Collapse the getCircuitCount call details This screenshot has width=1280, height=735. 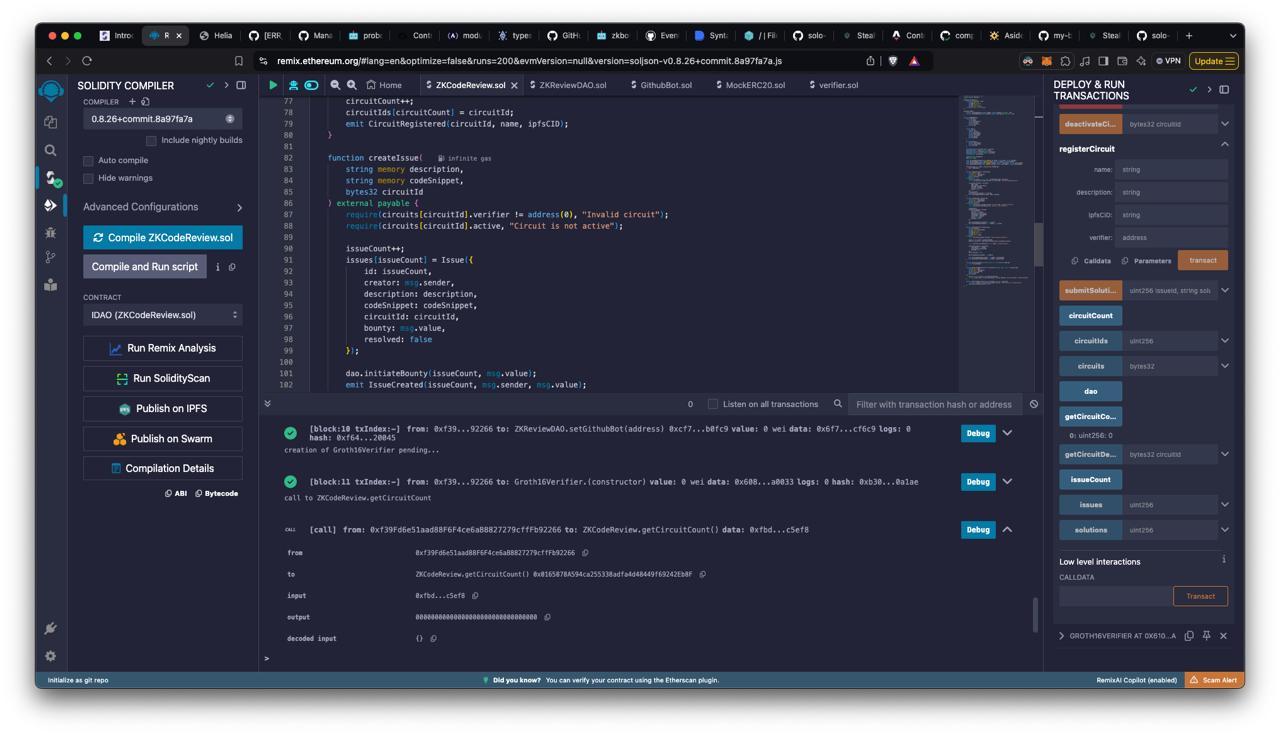click(1007, 529)
